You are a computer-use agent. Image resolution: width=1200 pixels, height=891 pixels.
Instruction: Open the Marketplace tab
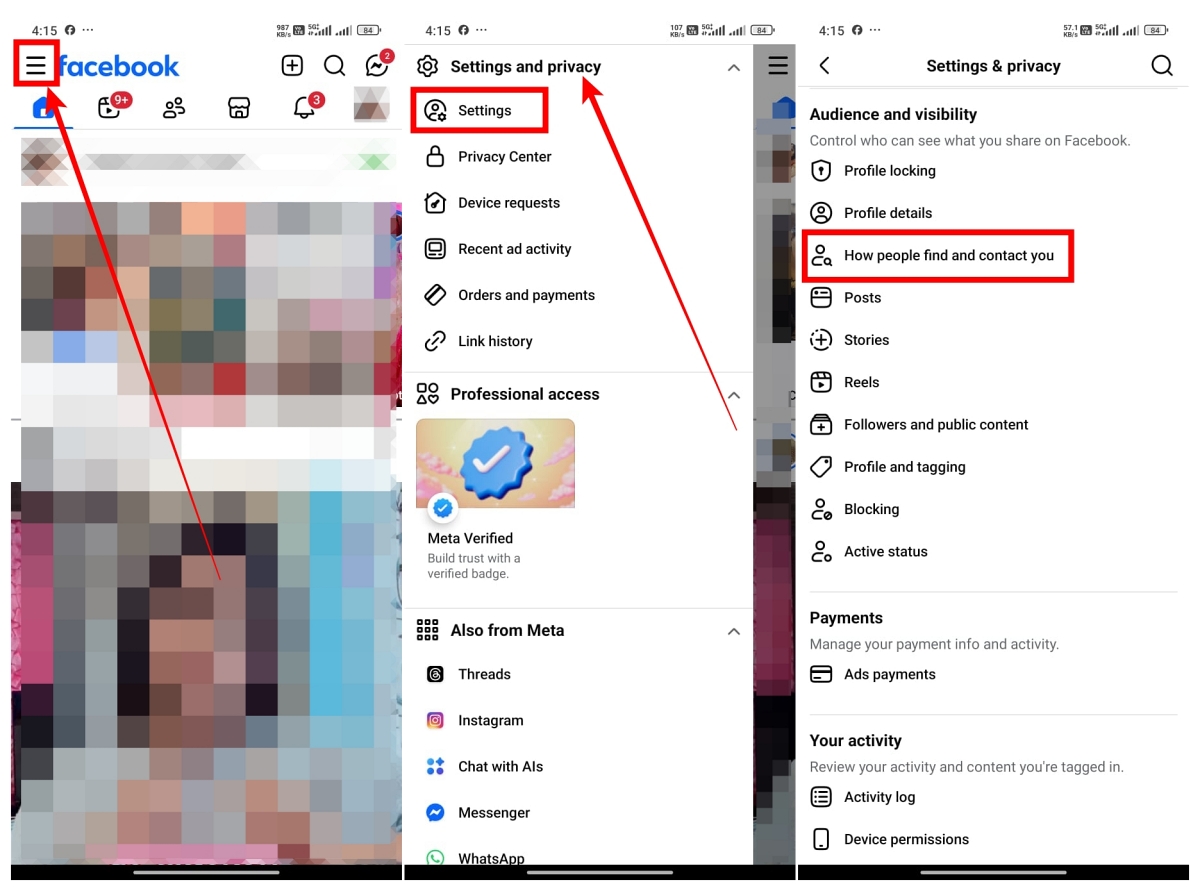pyautogui.click(x=238, y=108)
